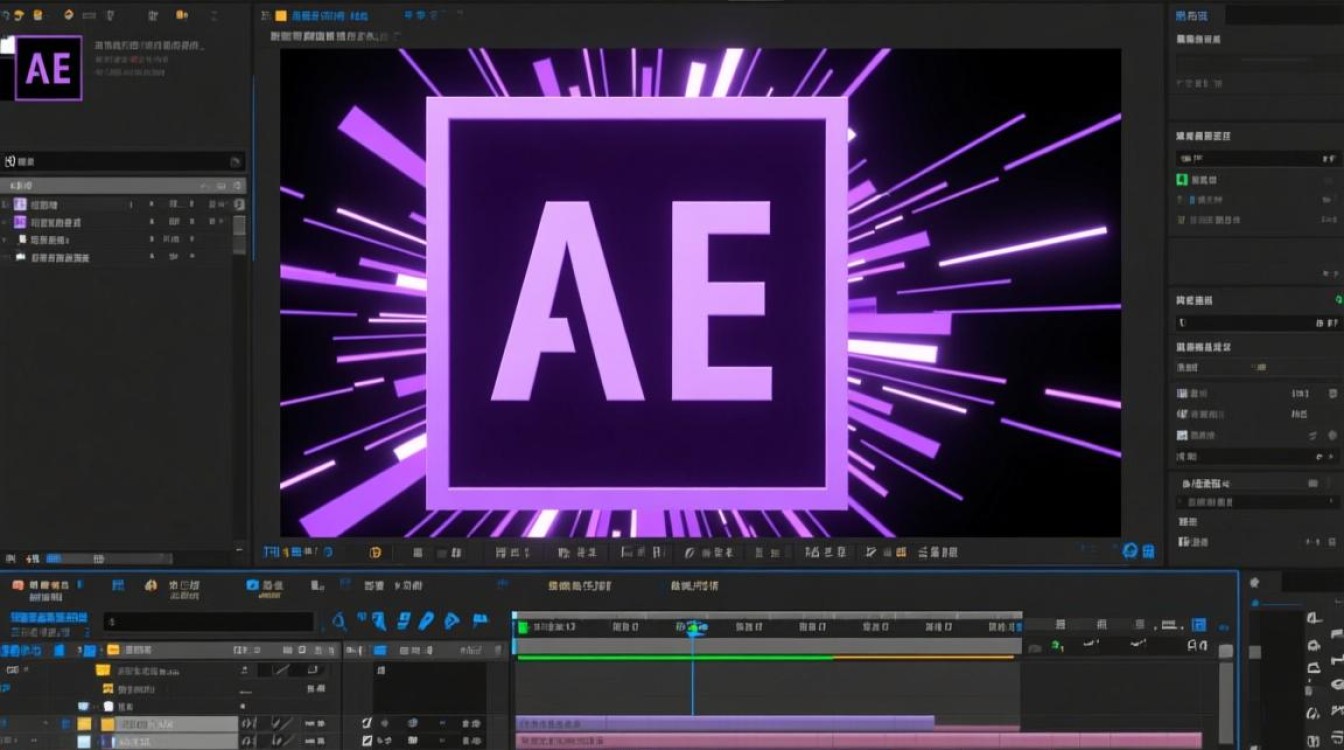
Task: Click the timeline search input field
Action: (209, 622)
